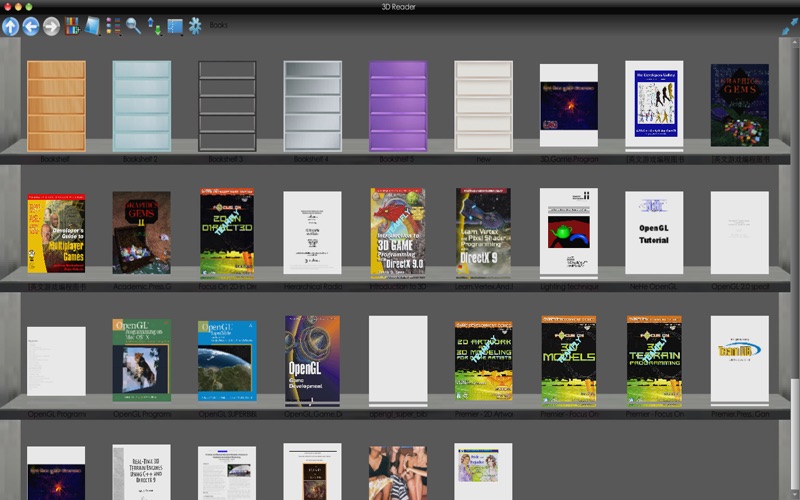Image resolution: width=800 pixels, height=500 pixels.
Task: Open settings with the blue gear icon
Action: click(195, 26)
